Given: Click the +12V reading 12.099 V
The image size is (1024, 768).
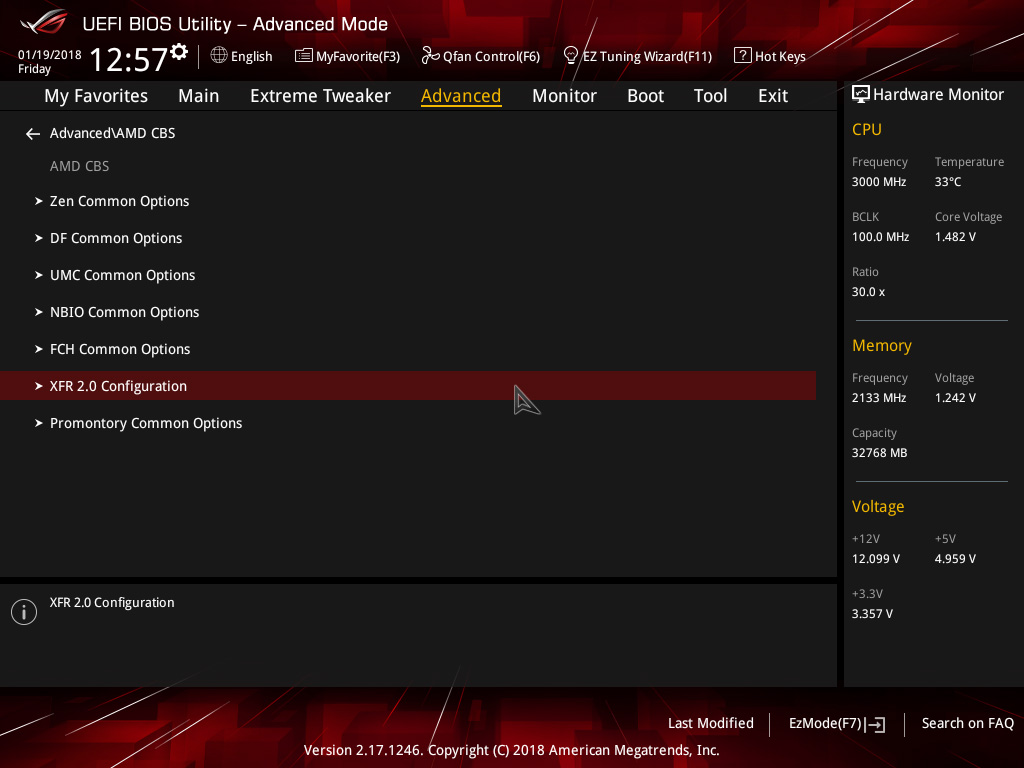Looking at the screenshot, I should [876, 559].
